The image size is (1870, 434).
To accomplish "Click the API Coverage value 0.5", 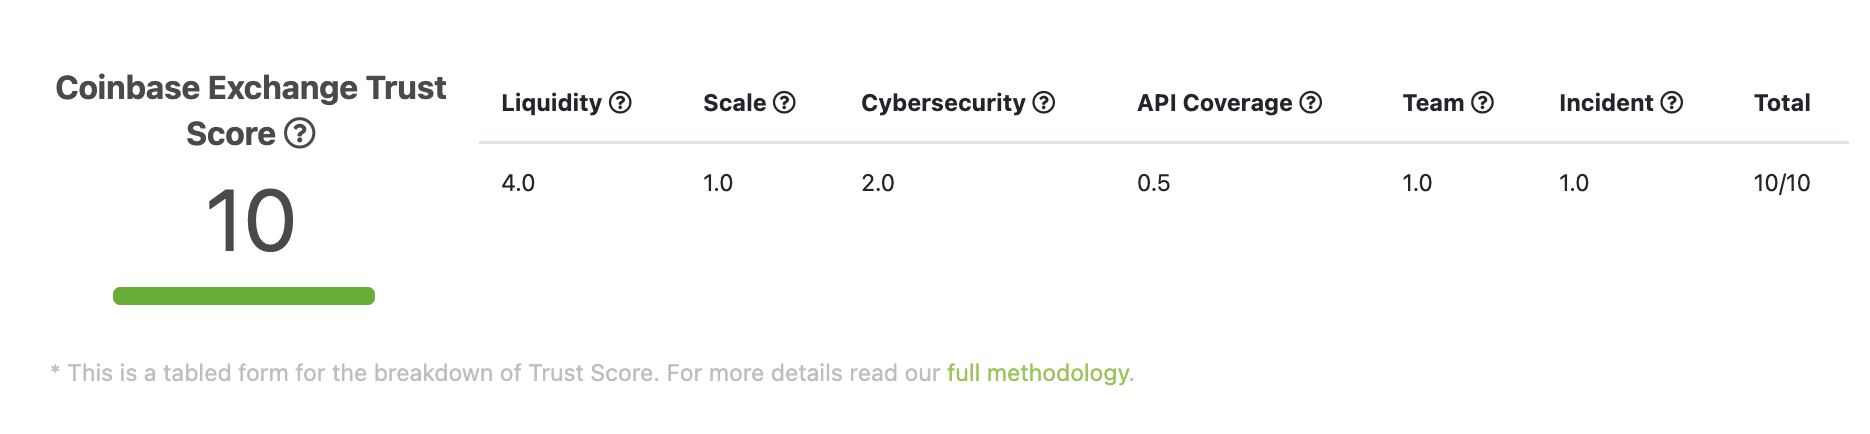I will (x=1153, y=183).
